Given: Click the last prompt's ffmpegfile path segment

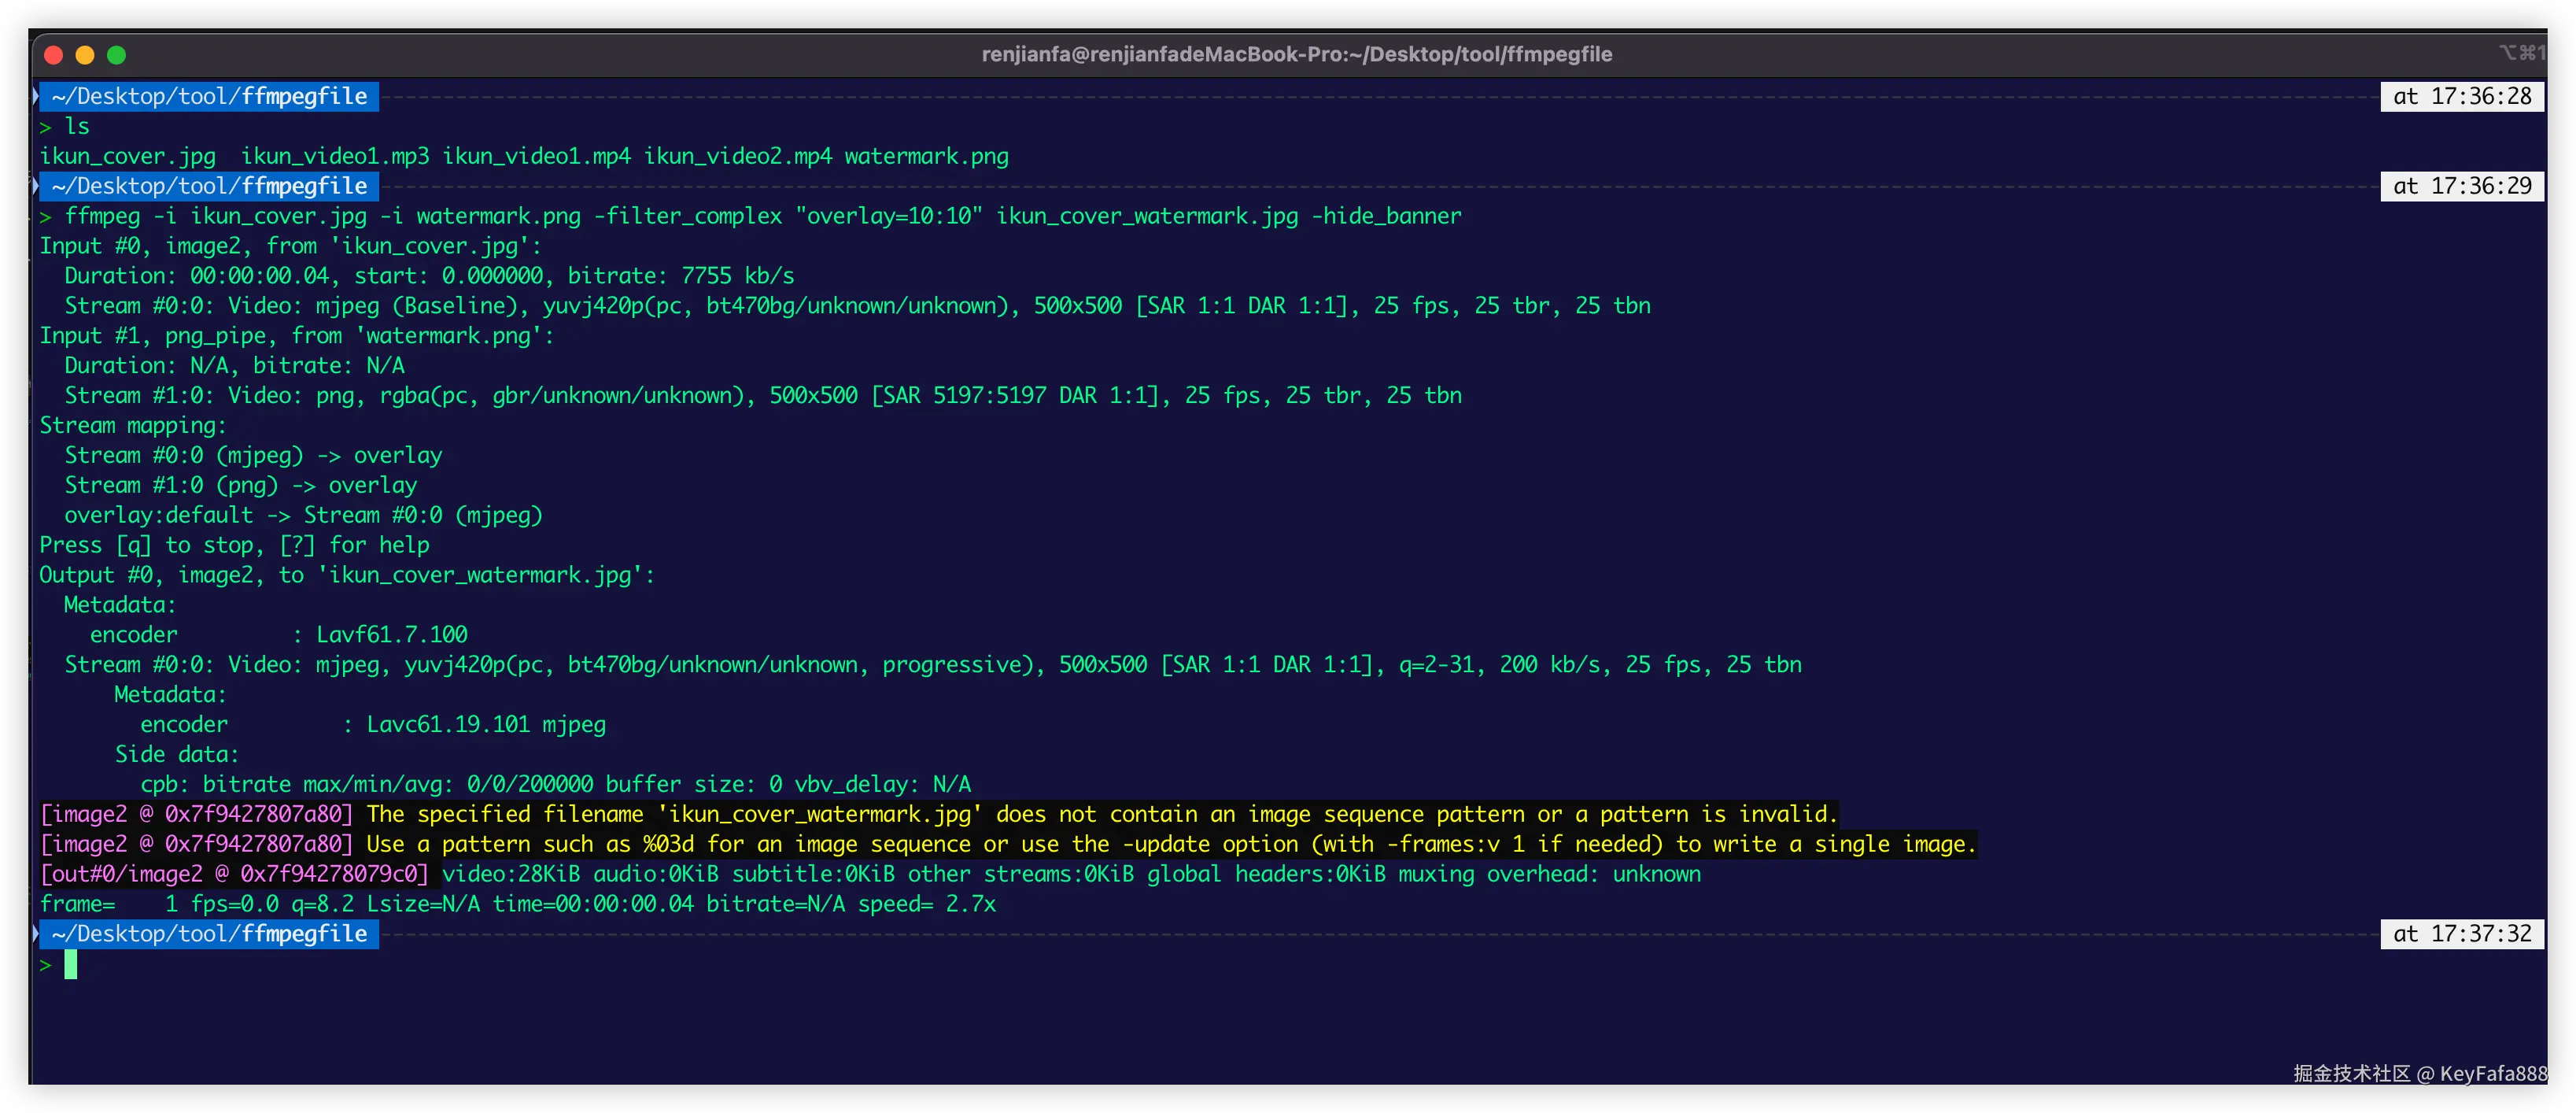Looking at the screenshot, I should pyautogui.click(x=304, y=934).
